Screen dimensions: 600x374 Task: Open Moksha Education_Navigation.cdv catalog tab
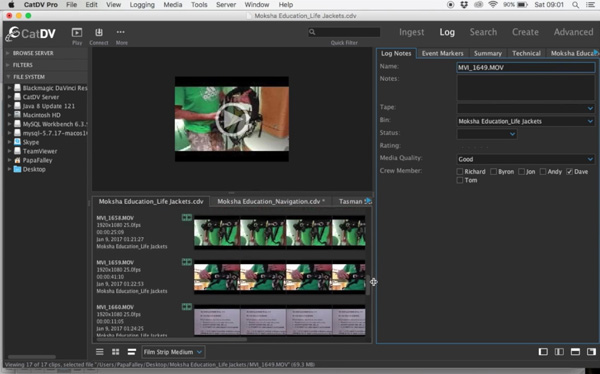[271, 201]
